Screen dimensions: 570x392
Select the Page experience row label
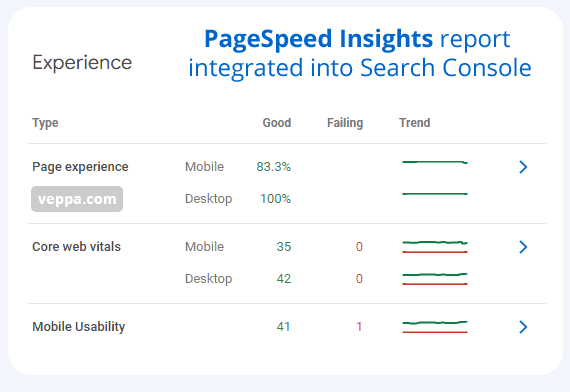click(x=80, y=167)
